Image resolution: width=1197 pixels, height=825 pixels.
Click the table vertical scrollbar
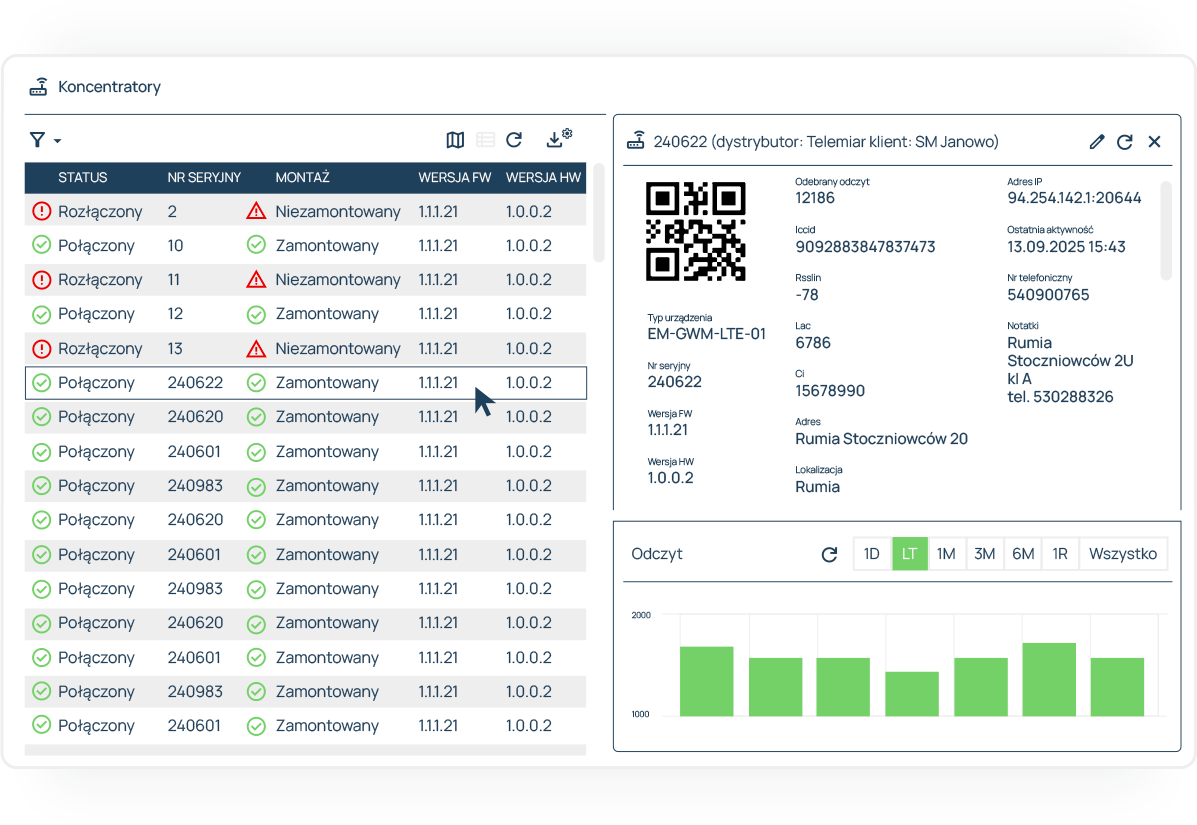click(599, 212)
